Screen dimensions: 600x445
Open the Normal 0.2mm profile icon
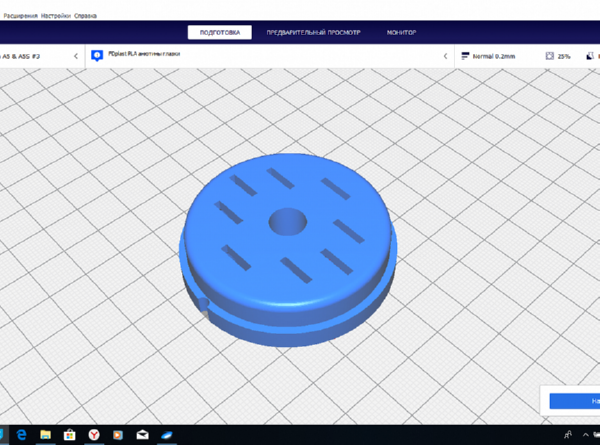tap(465, 56)
